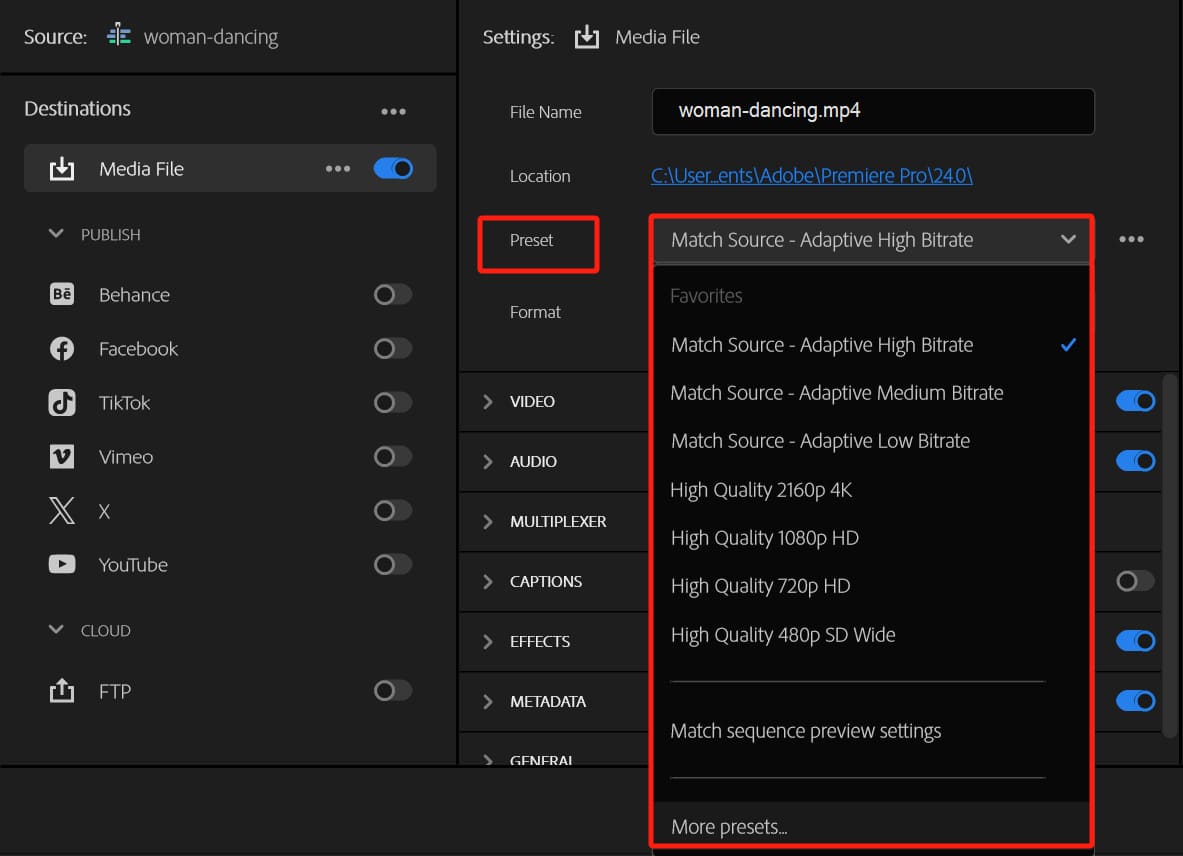The image size is (1183, 856).
Task: Click the FTP upload icon
Action: pyautogui.click(x=62, y=690)
